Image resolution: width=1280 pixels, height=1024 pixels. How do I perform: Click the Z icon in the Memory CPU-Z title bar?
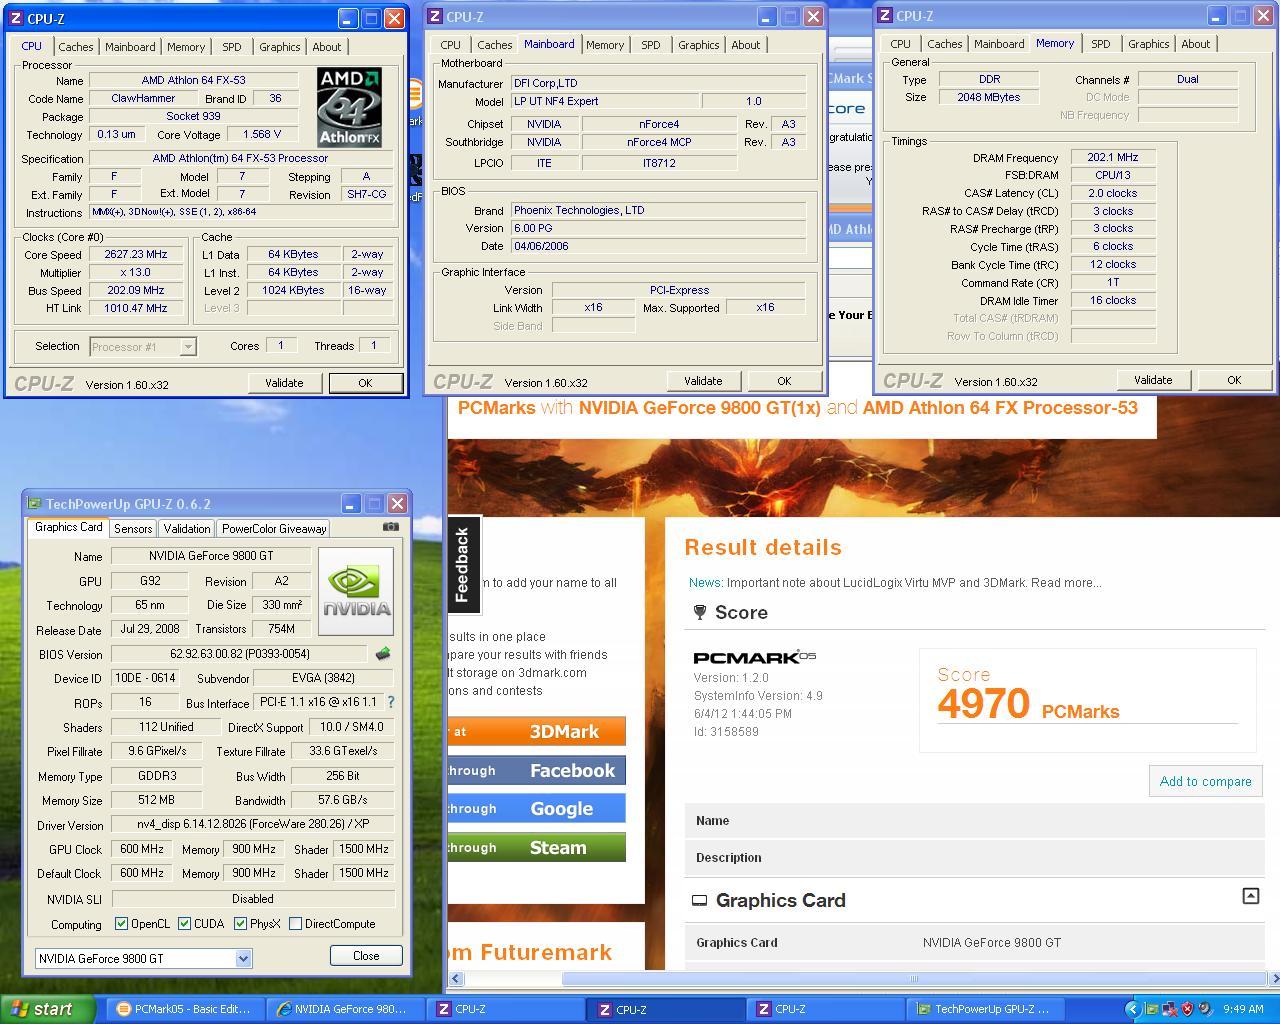pyautogui.click(x=885, y=16)
